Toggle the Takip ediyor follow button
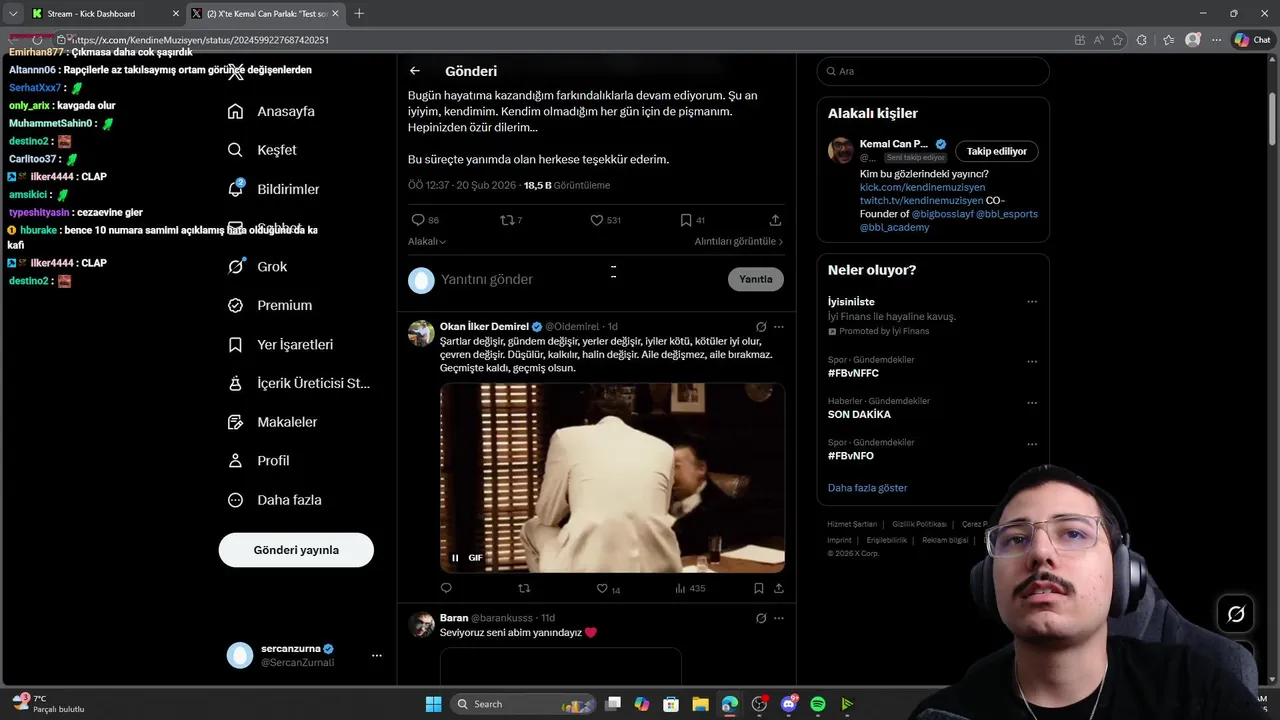Viewport: 1280px width, 720px height. [x=997, y=151]
